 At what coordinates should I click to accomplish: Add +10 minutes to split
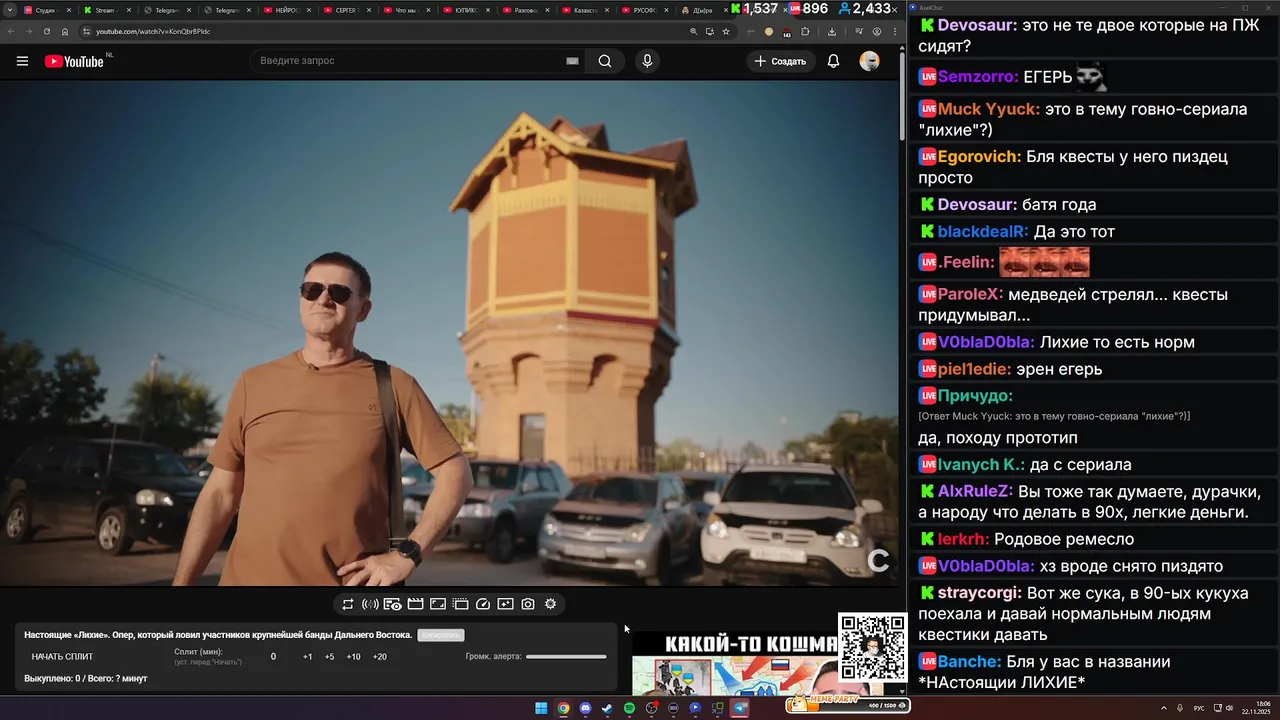353,657
